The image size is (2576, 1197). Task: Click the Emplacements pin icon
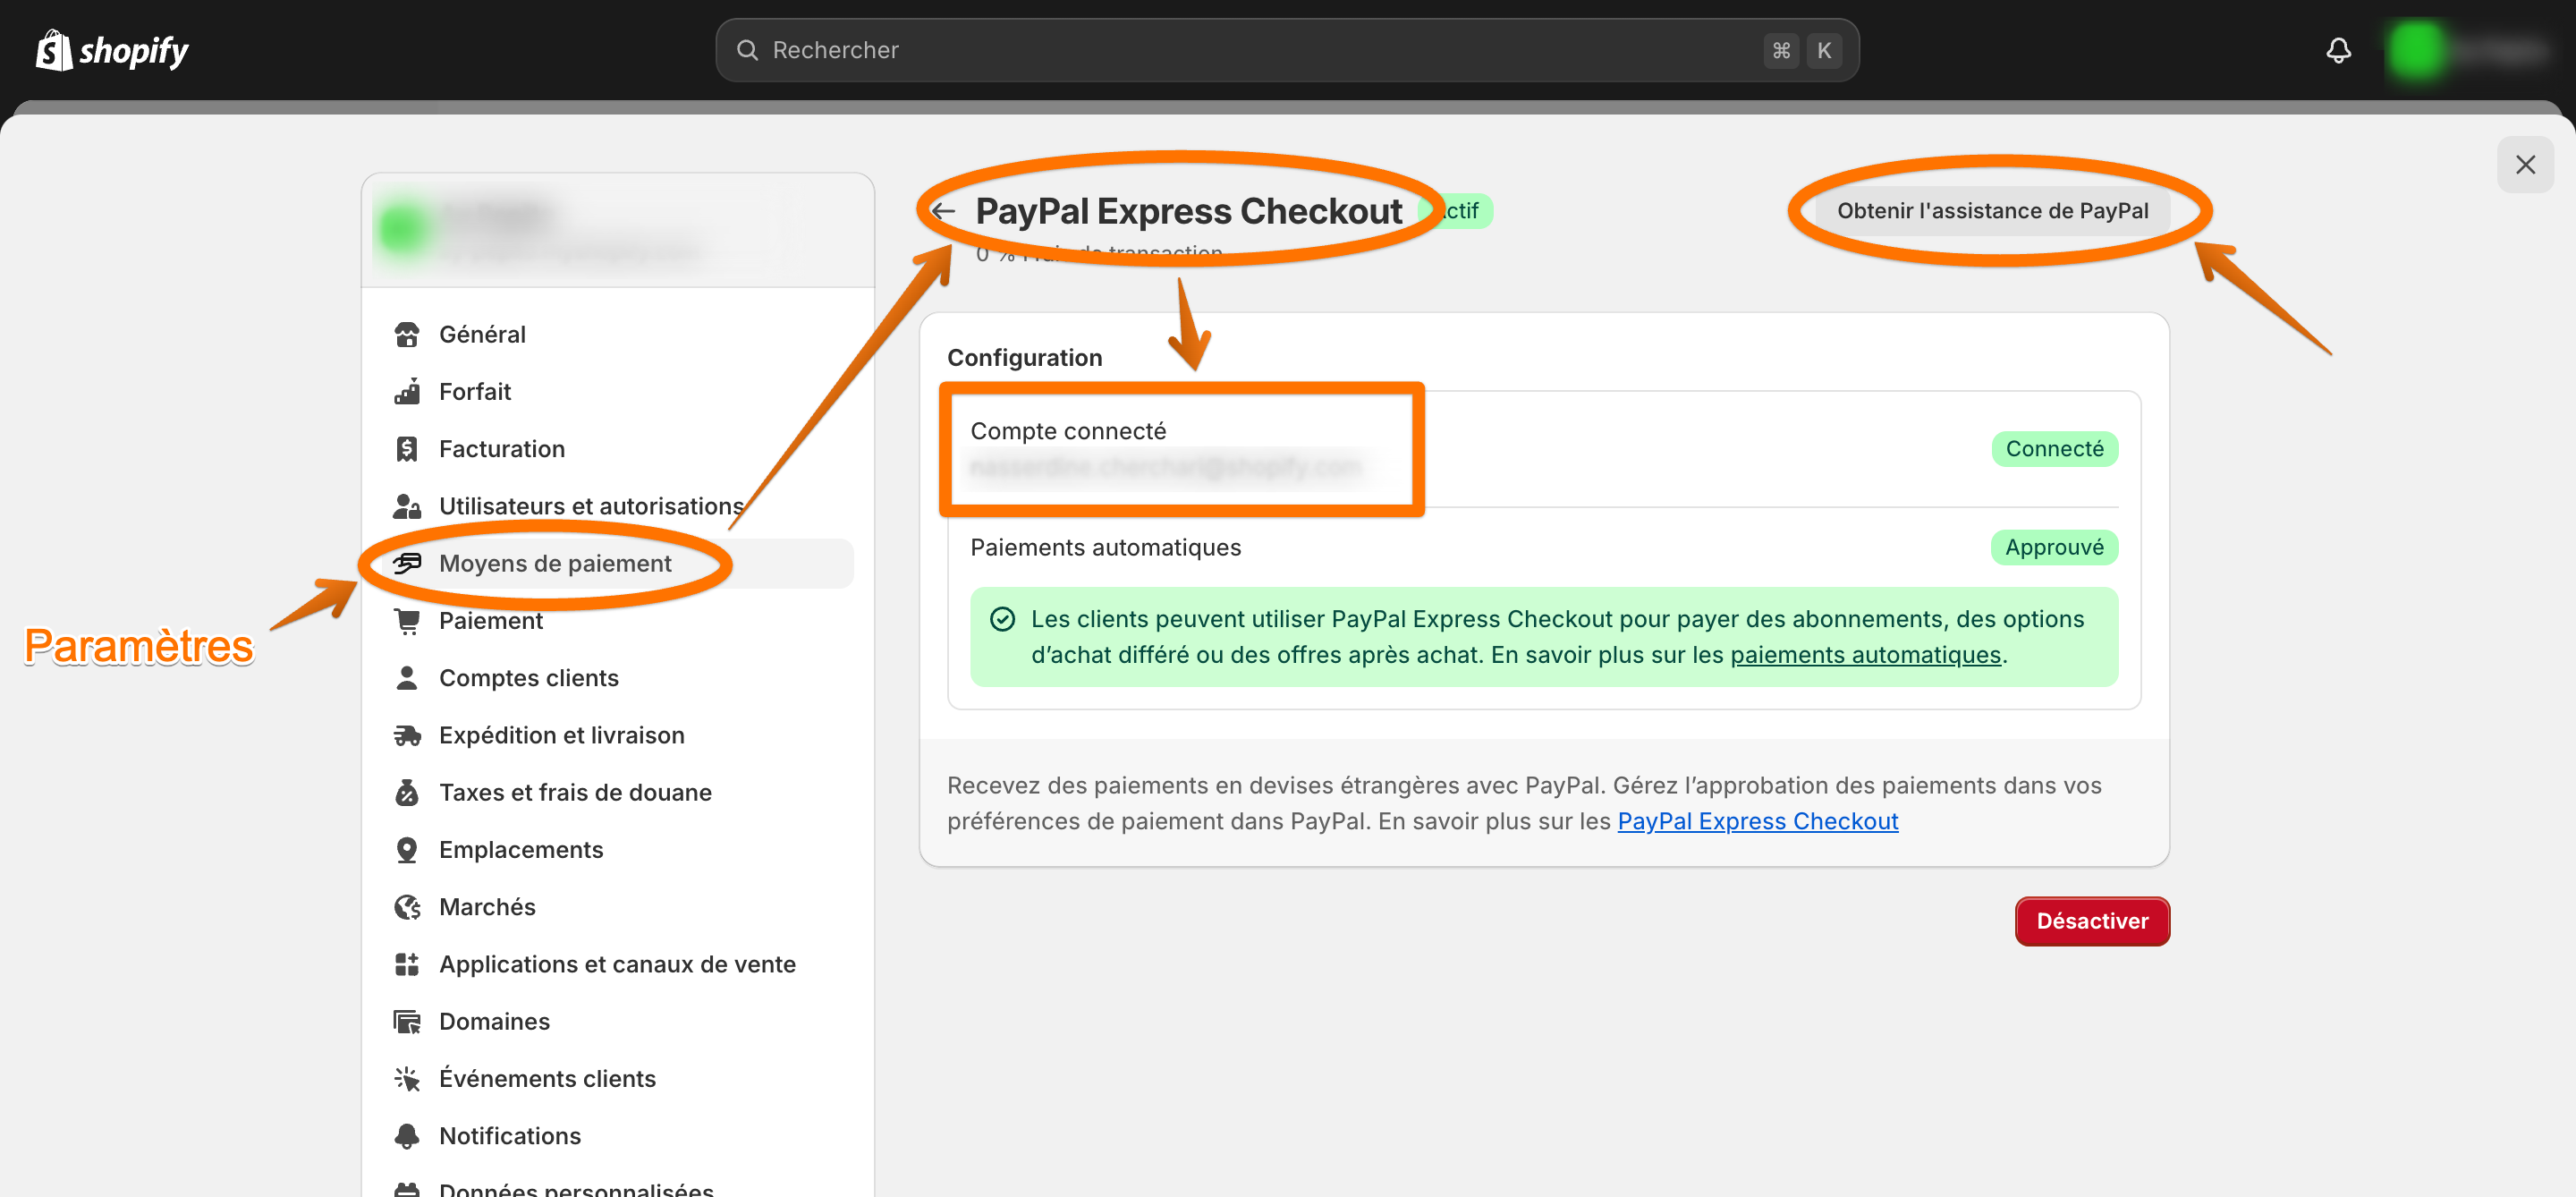407,850
